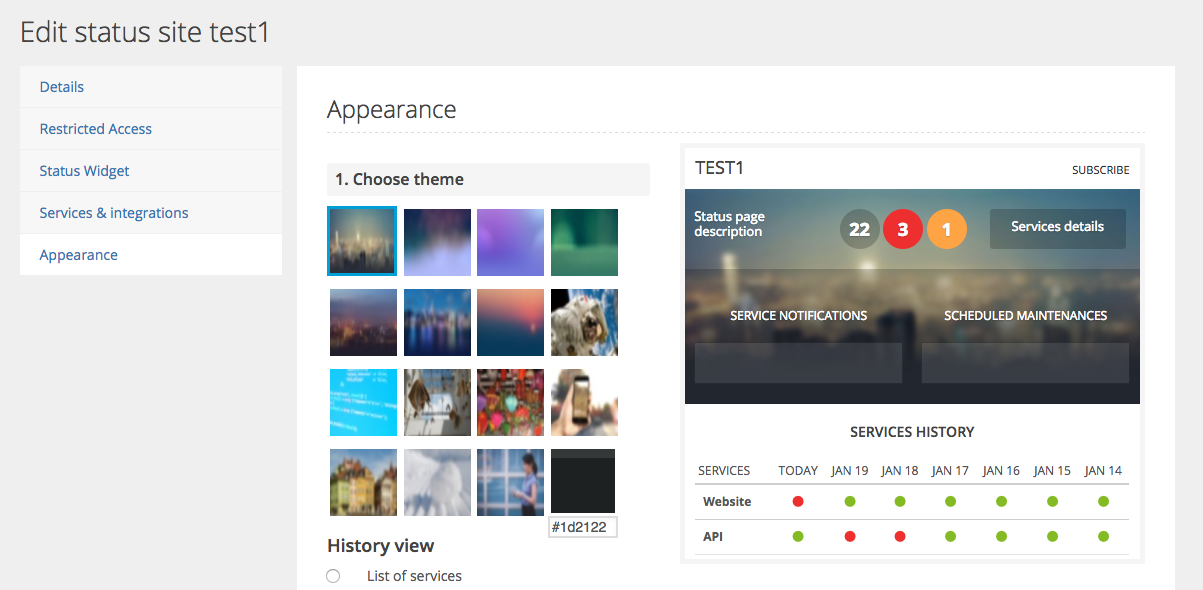Select the hand holding phone theme

(x=584, y=402)
